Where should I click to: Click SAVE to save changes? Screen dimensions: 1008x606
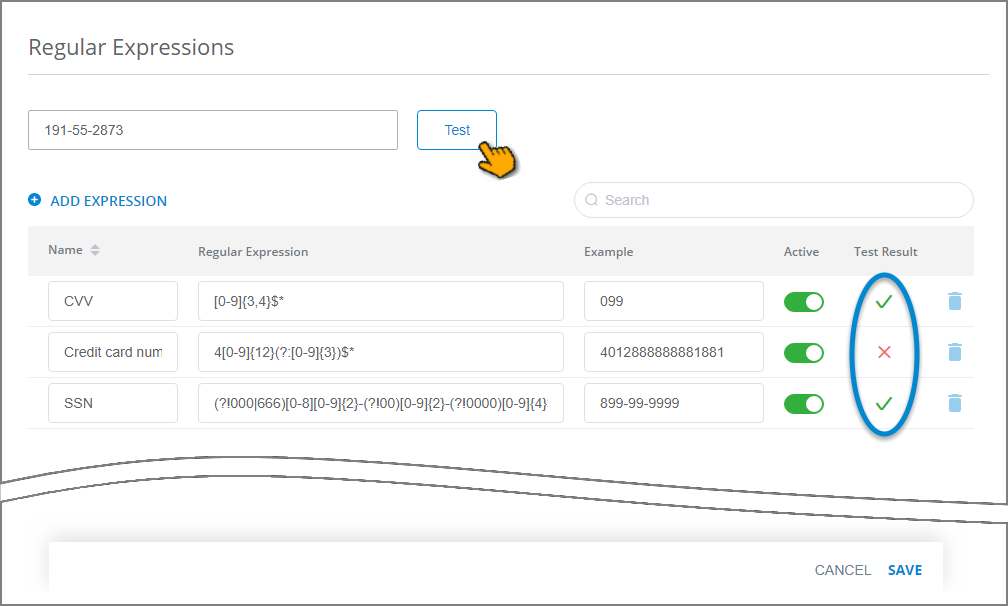pyautogui.click(x=904, y=569)
